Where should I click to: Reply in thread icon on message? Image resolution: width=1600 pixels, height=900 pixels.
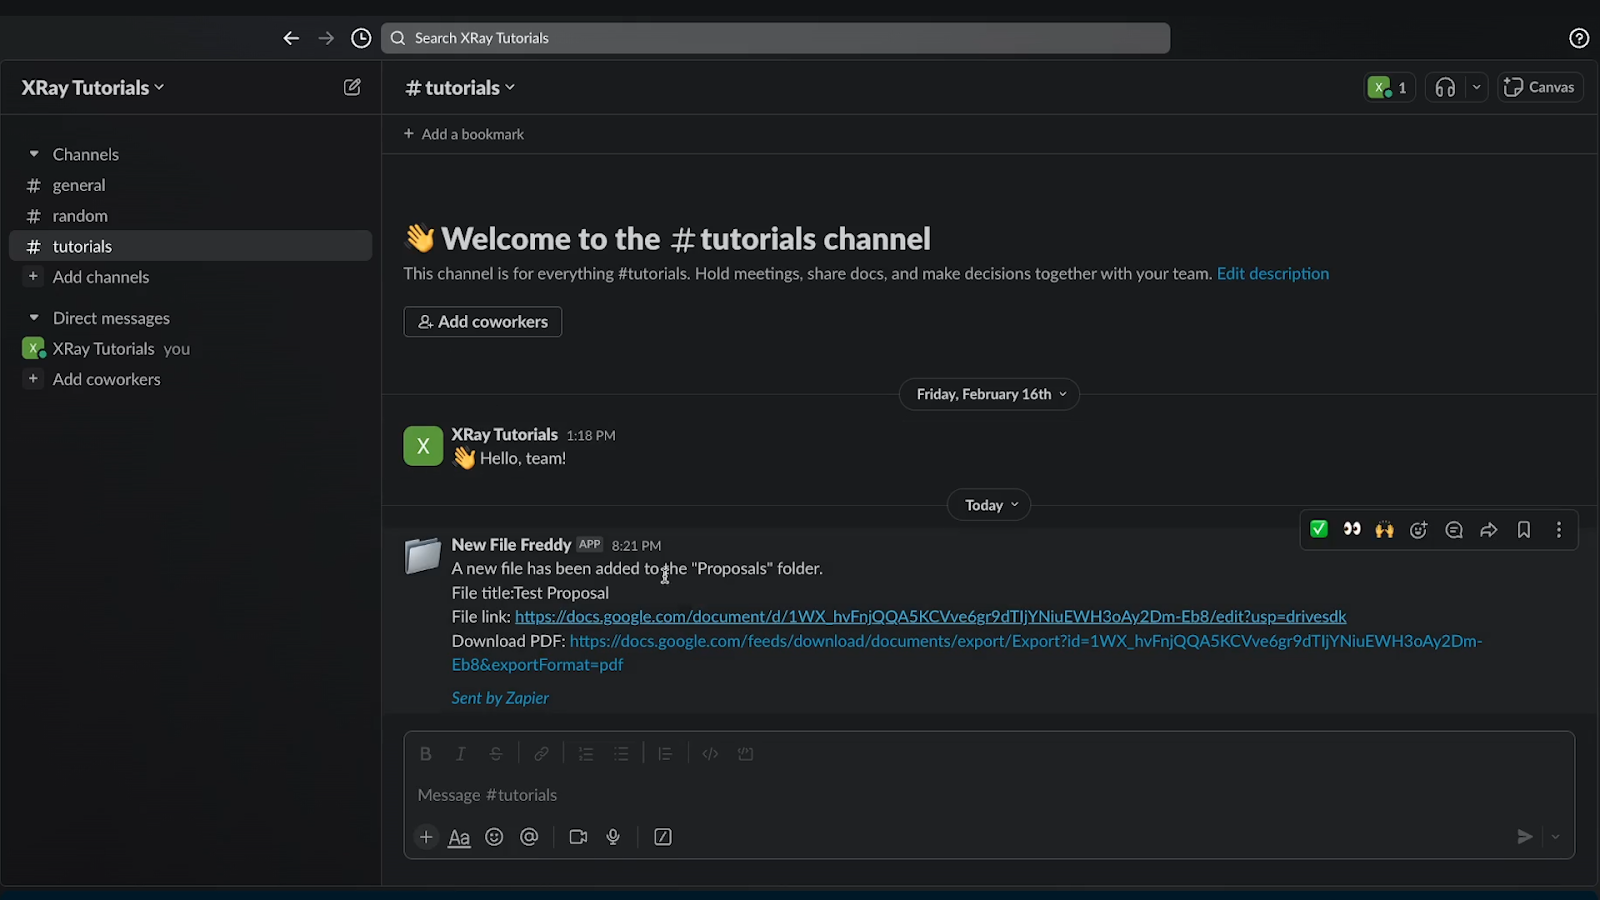pyautogui.click(x=1454, y=530)
